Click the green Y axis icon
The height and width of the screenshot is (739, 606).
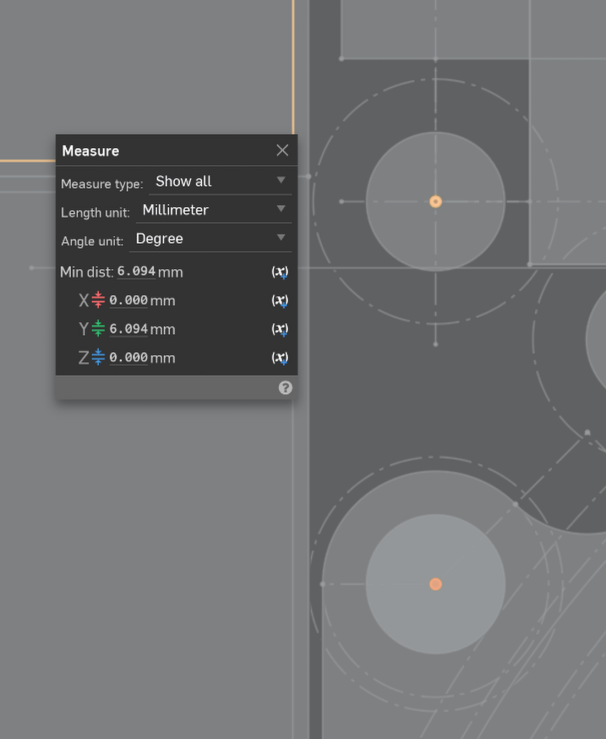(x=98, y=329)
